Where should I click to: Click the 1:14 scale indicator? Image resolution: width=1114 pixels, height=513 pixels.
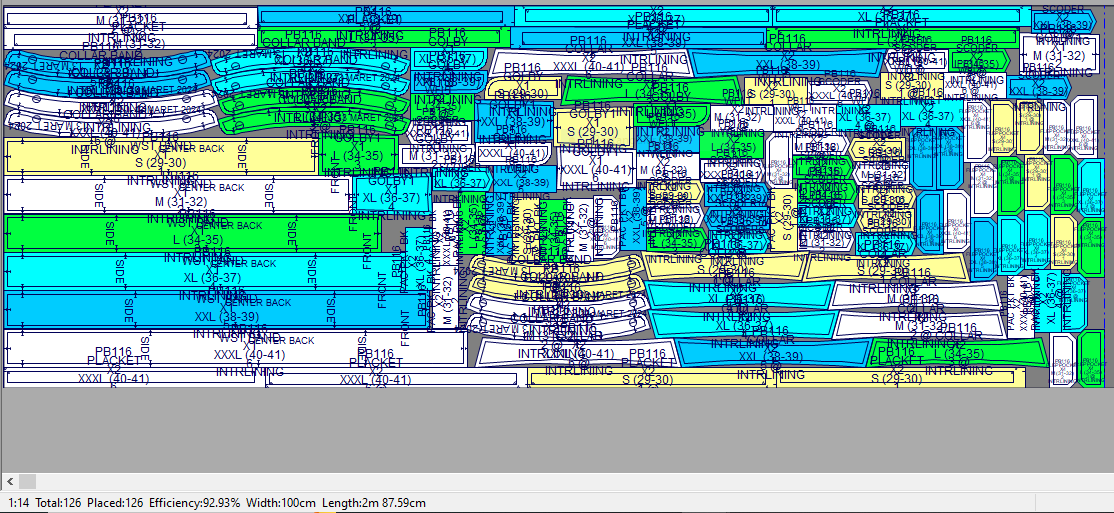click(18, 503)
